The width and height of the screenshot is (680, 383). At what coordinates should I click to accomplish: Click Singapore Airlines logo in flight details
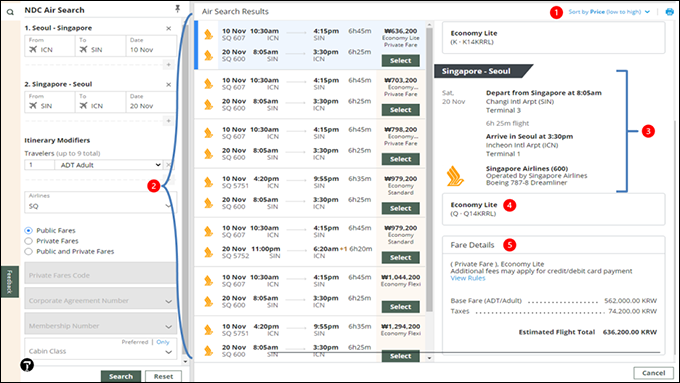tap(455, 176)
